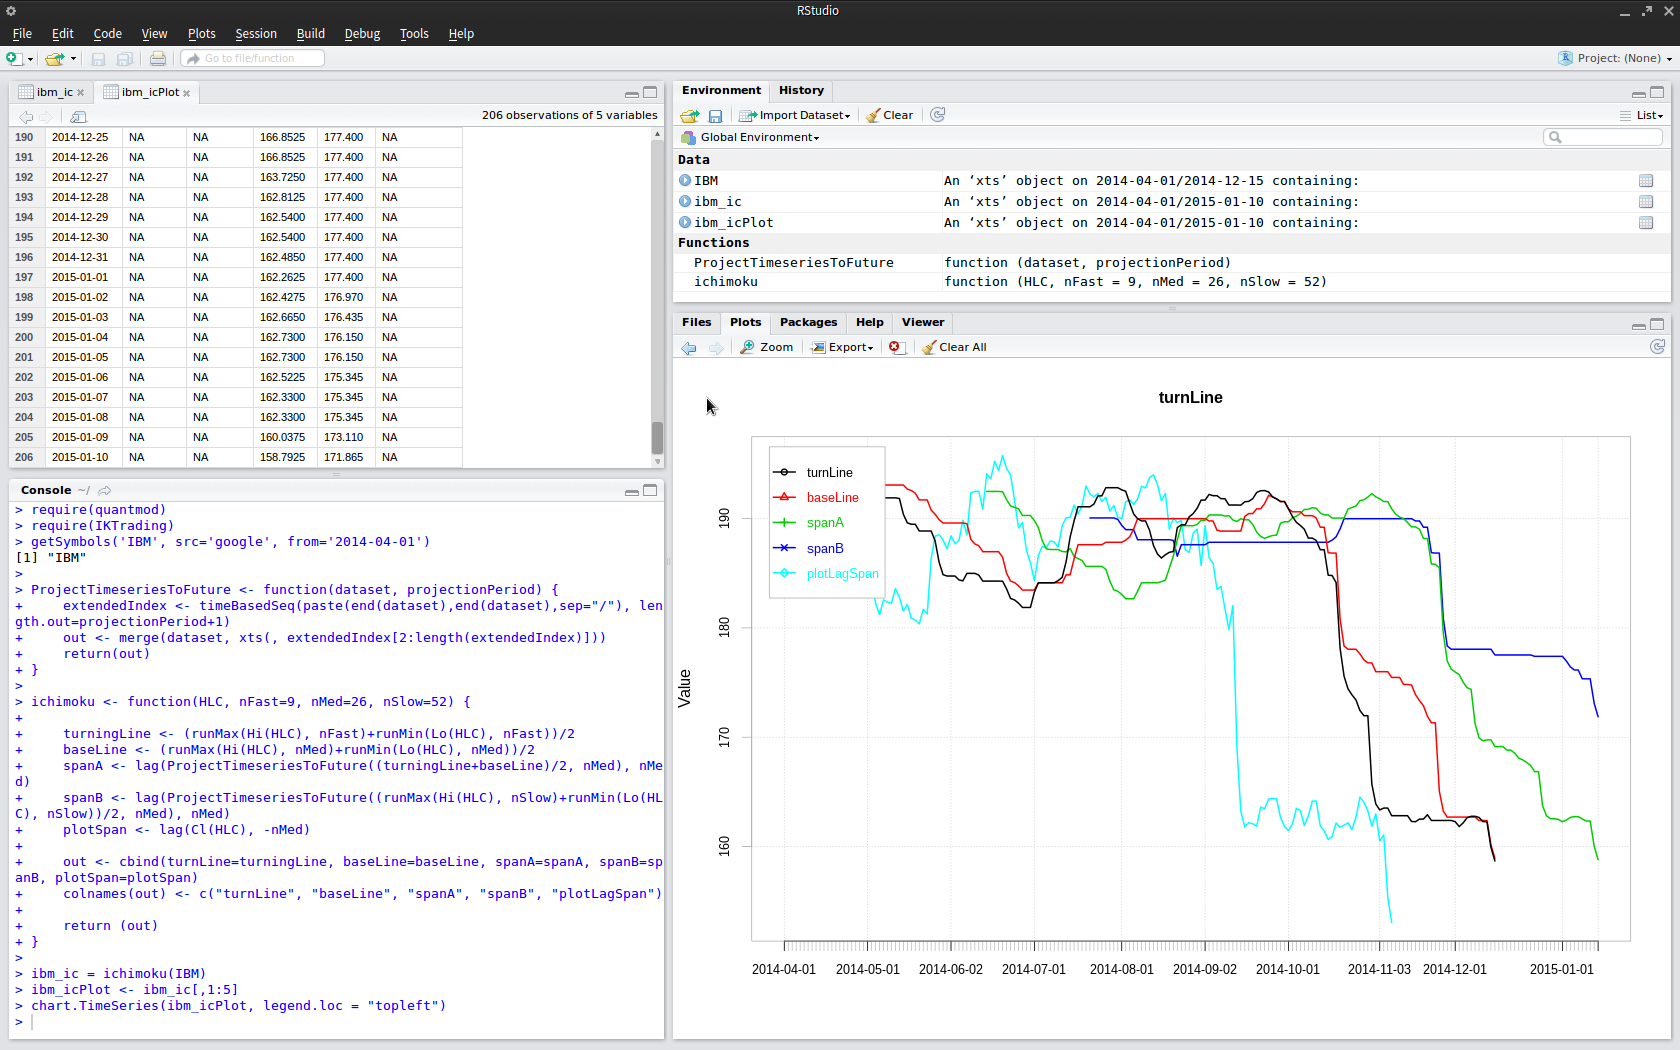The image size is (1680, 1050).
Task: Minimize the Console pane
Action: 631,491
